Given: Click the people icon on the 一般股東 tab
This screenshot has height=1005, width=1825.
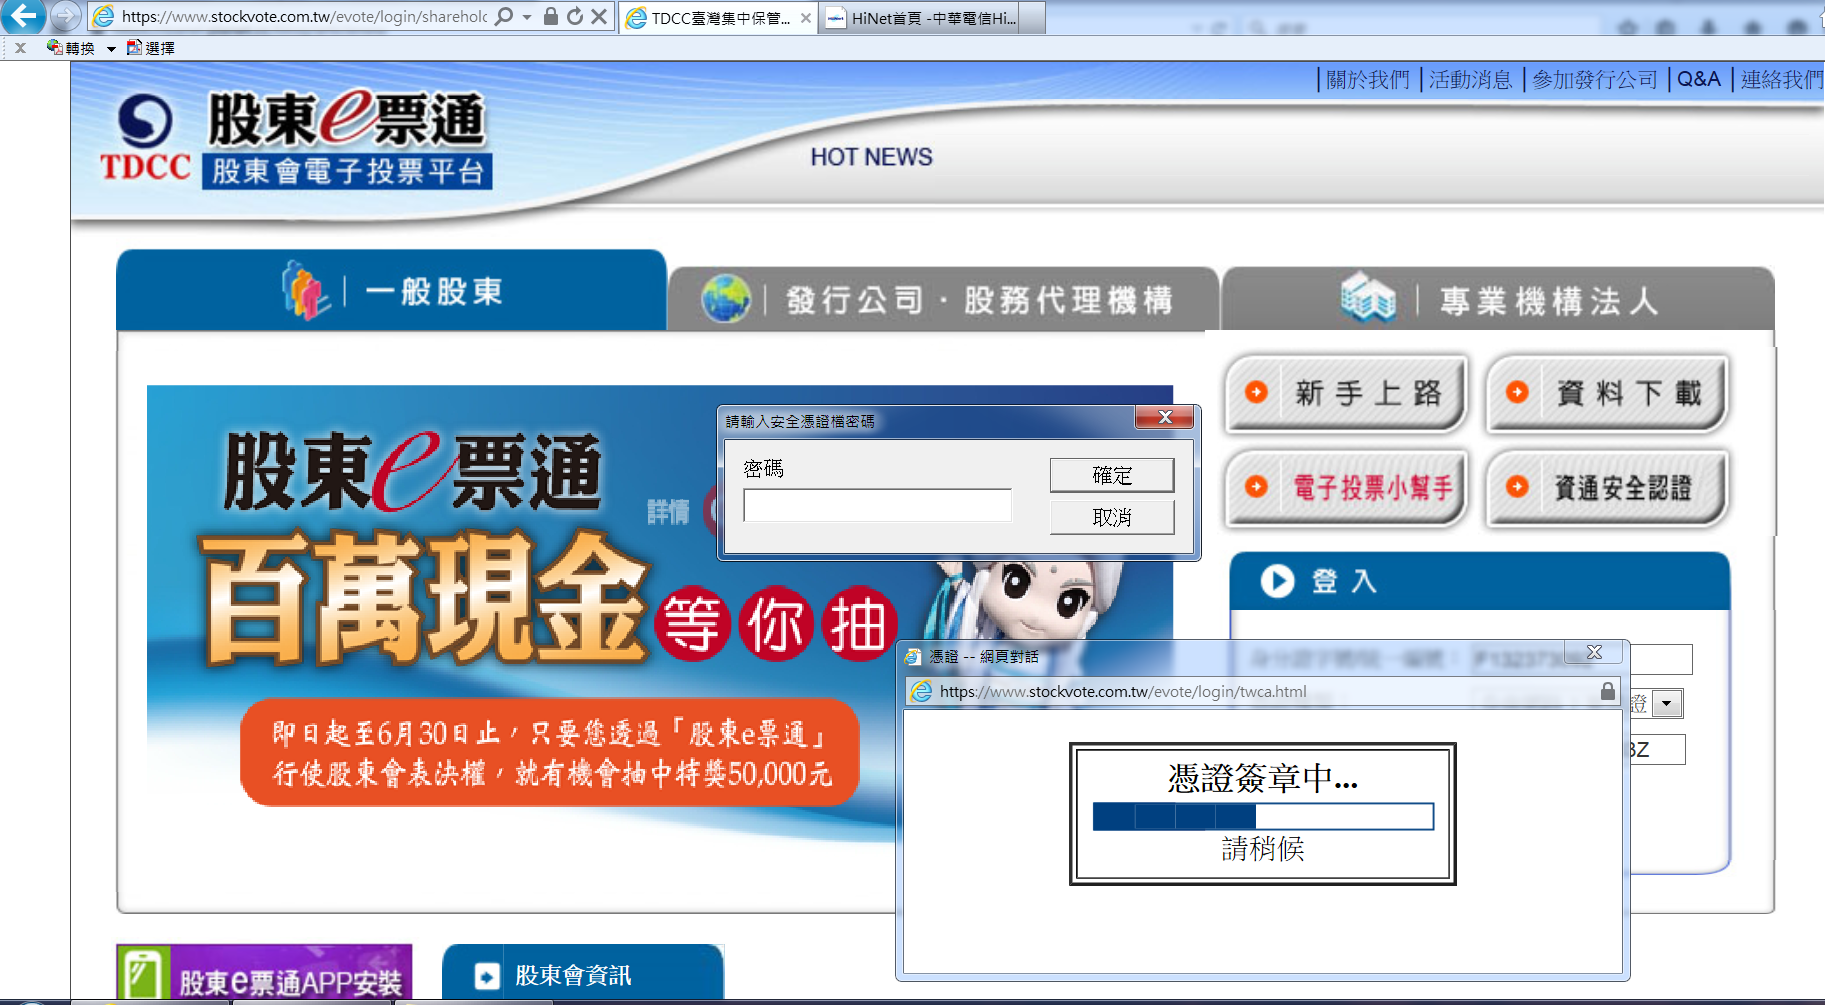Looking at the screenshot, I should click(306, 290).
